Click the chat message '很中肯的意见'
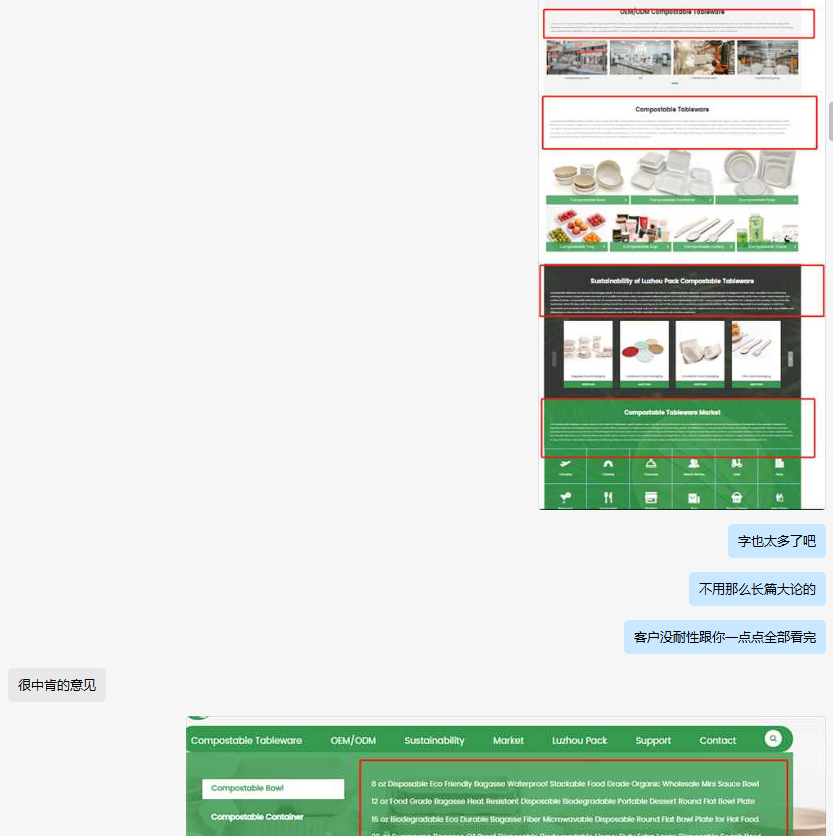833x836 pixels. pos(57,685)
